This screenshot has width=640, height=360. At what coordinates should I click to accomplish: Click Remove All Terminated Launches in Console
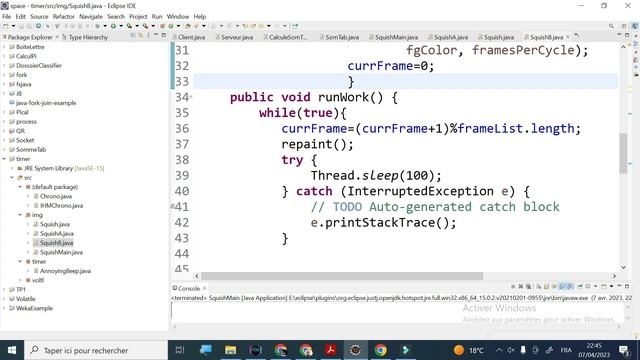528,287
